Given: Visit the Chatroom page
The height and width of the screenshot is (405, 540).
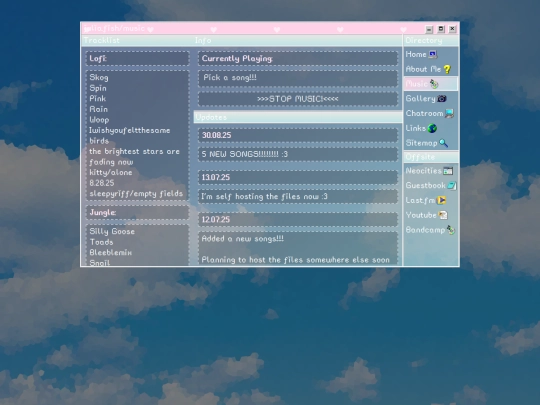Looking at the screenshot, I should [430, 113].
